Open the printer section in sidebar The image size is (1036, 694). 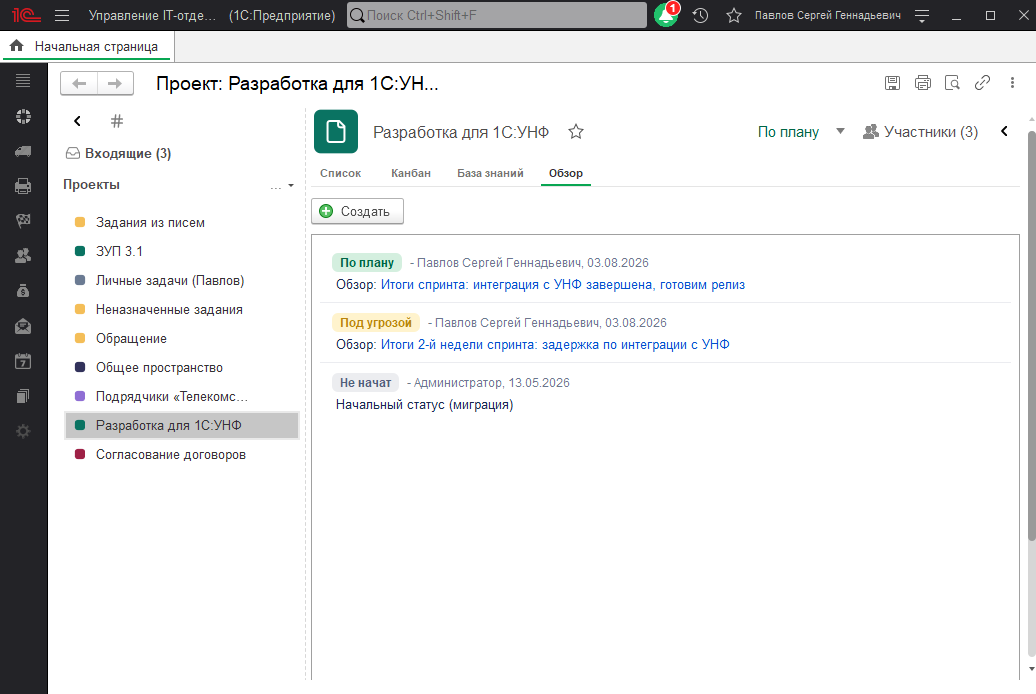pos(23,186)
